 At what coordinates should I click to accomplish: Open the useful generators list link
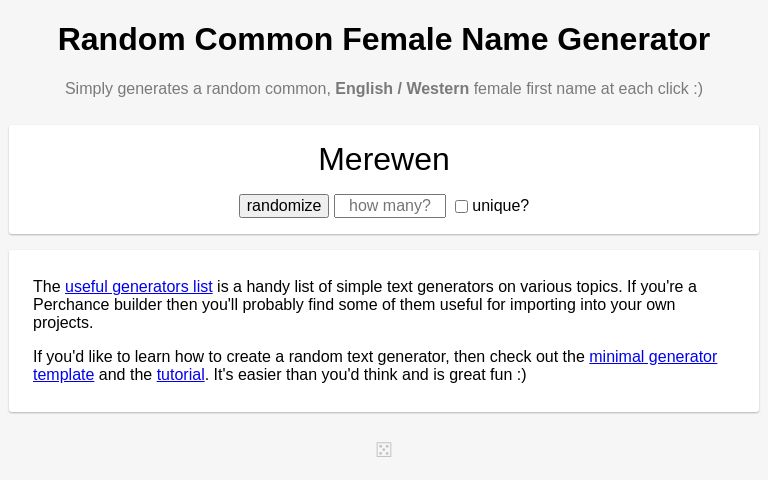[x=139, y=287]
